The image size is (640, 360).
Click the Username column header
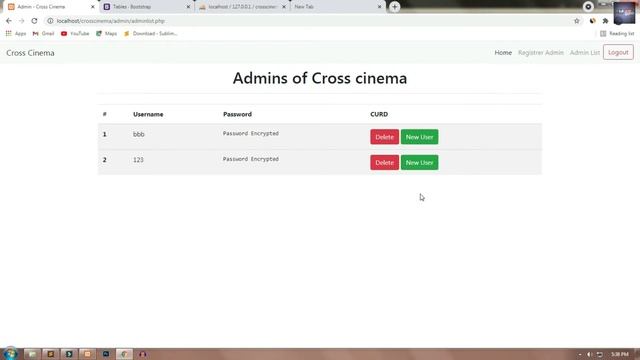point(148,114)
